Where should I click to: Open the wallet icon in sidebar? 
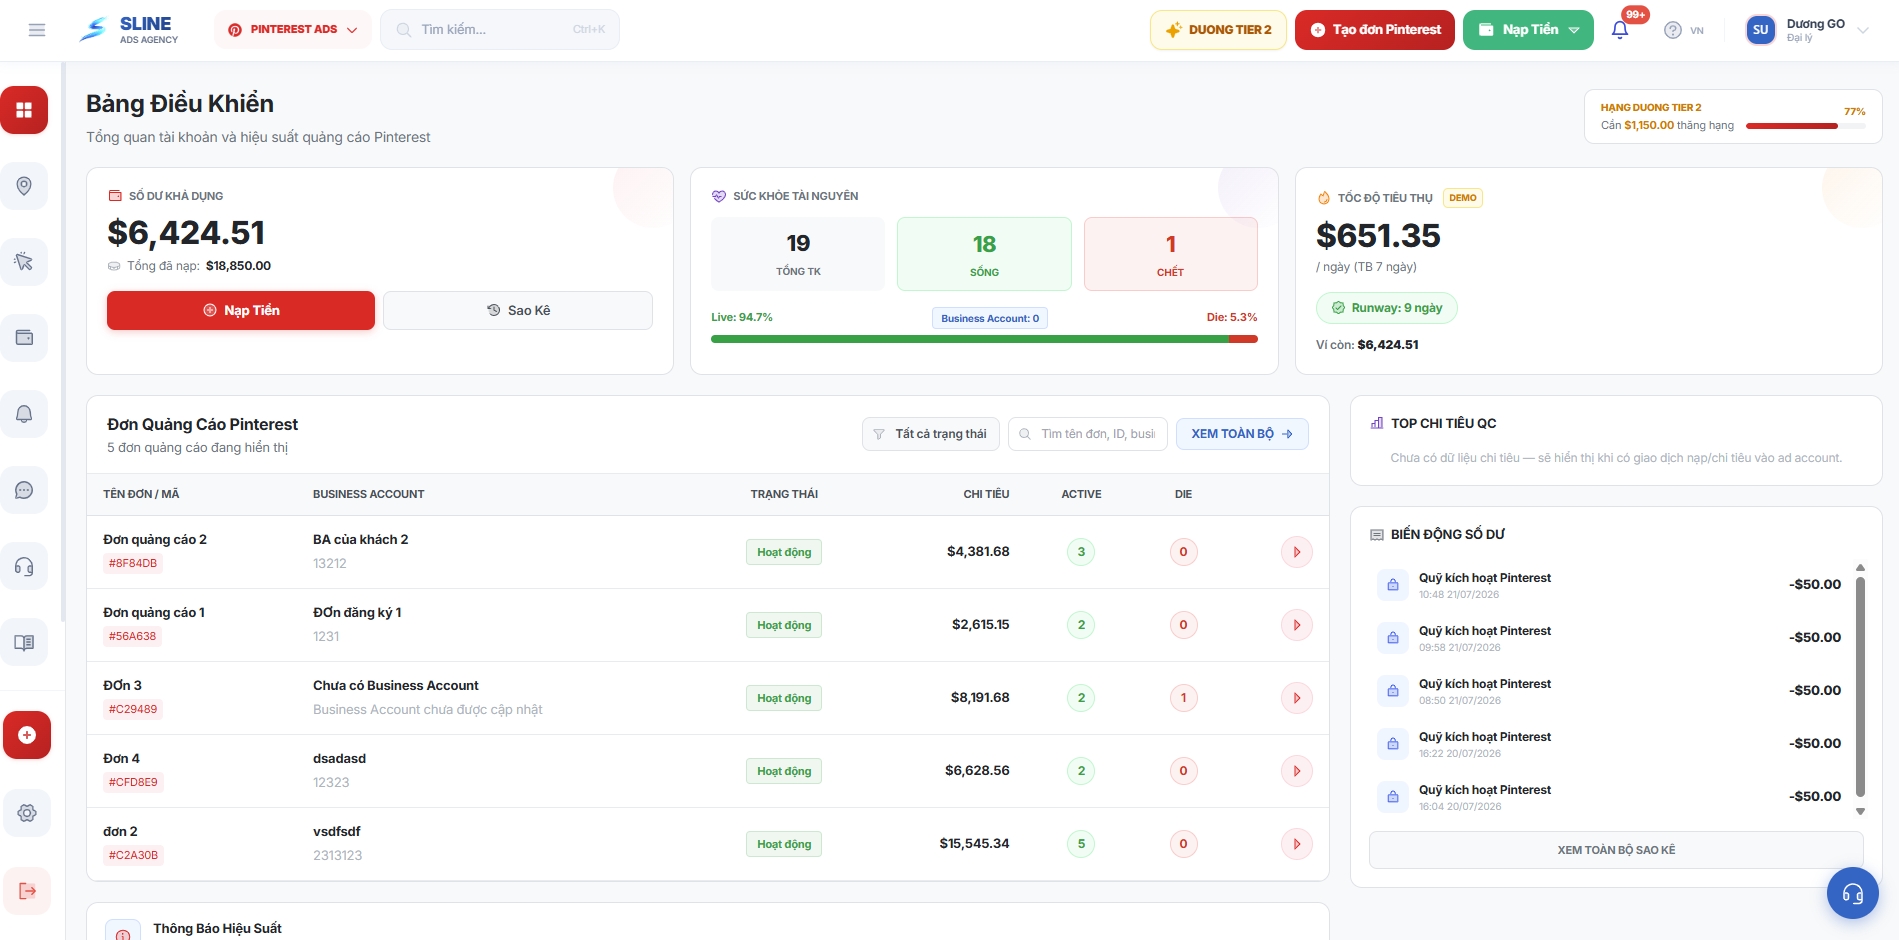pos(24,338)
